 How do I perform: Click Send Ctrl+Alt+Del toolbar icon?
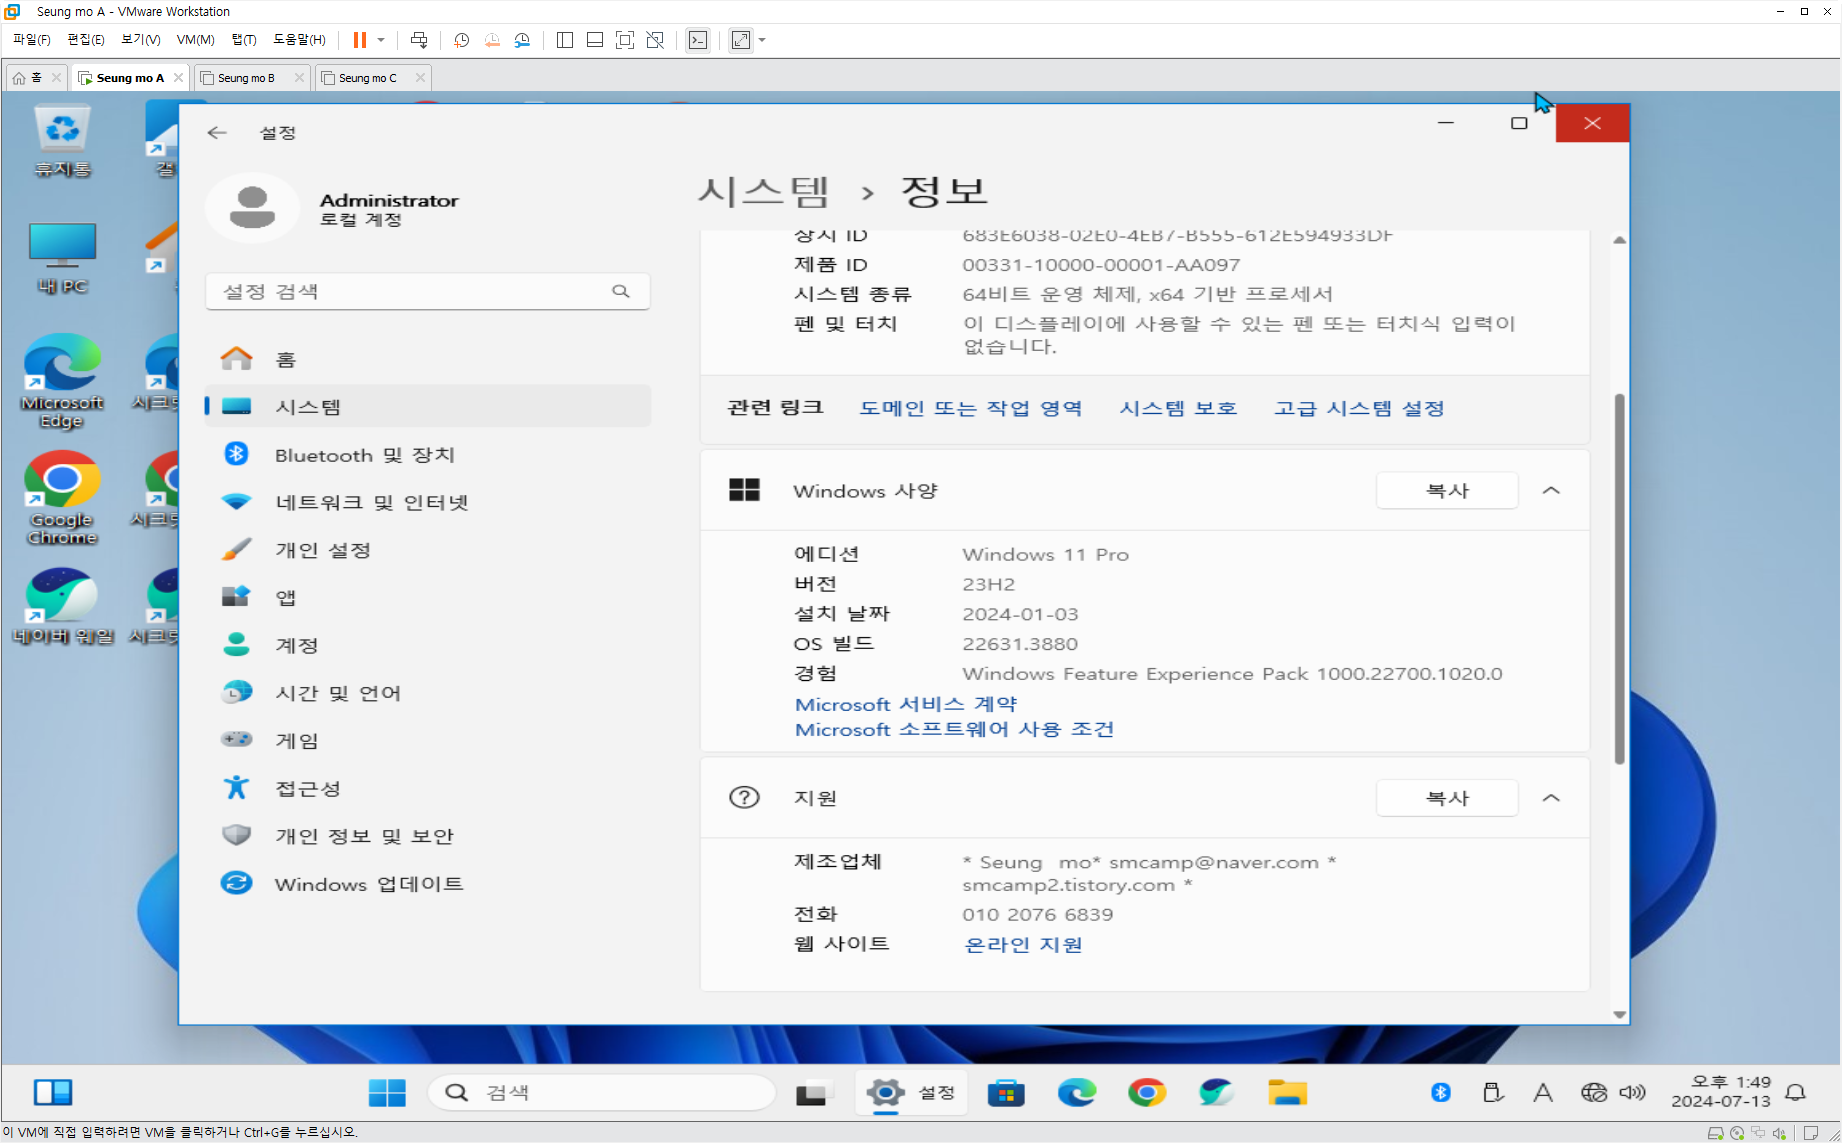[x=419, y=40]
